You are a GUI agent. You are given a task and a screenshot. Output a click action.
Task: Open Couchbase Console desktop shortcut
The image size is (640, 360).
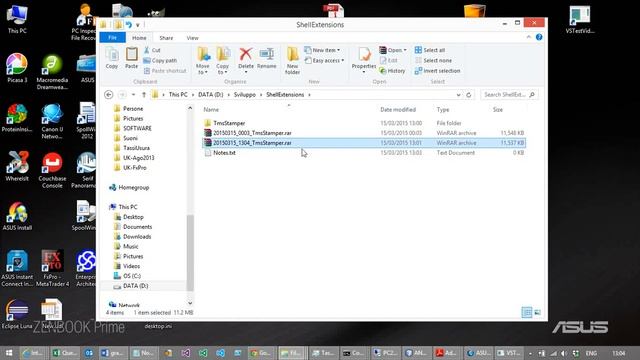click(52, 170)
